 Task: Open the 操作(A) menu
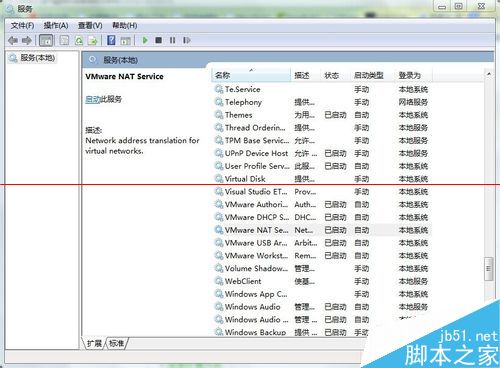(56, 25)
